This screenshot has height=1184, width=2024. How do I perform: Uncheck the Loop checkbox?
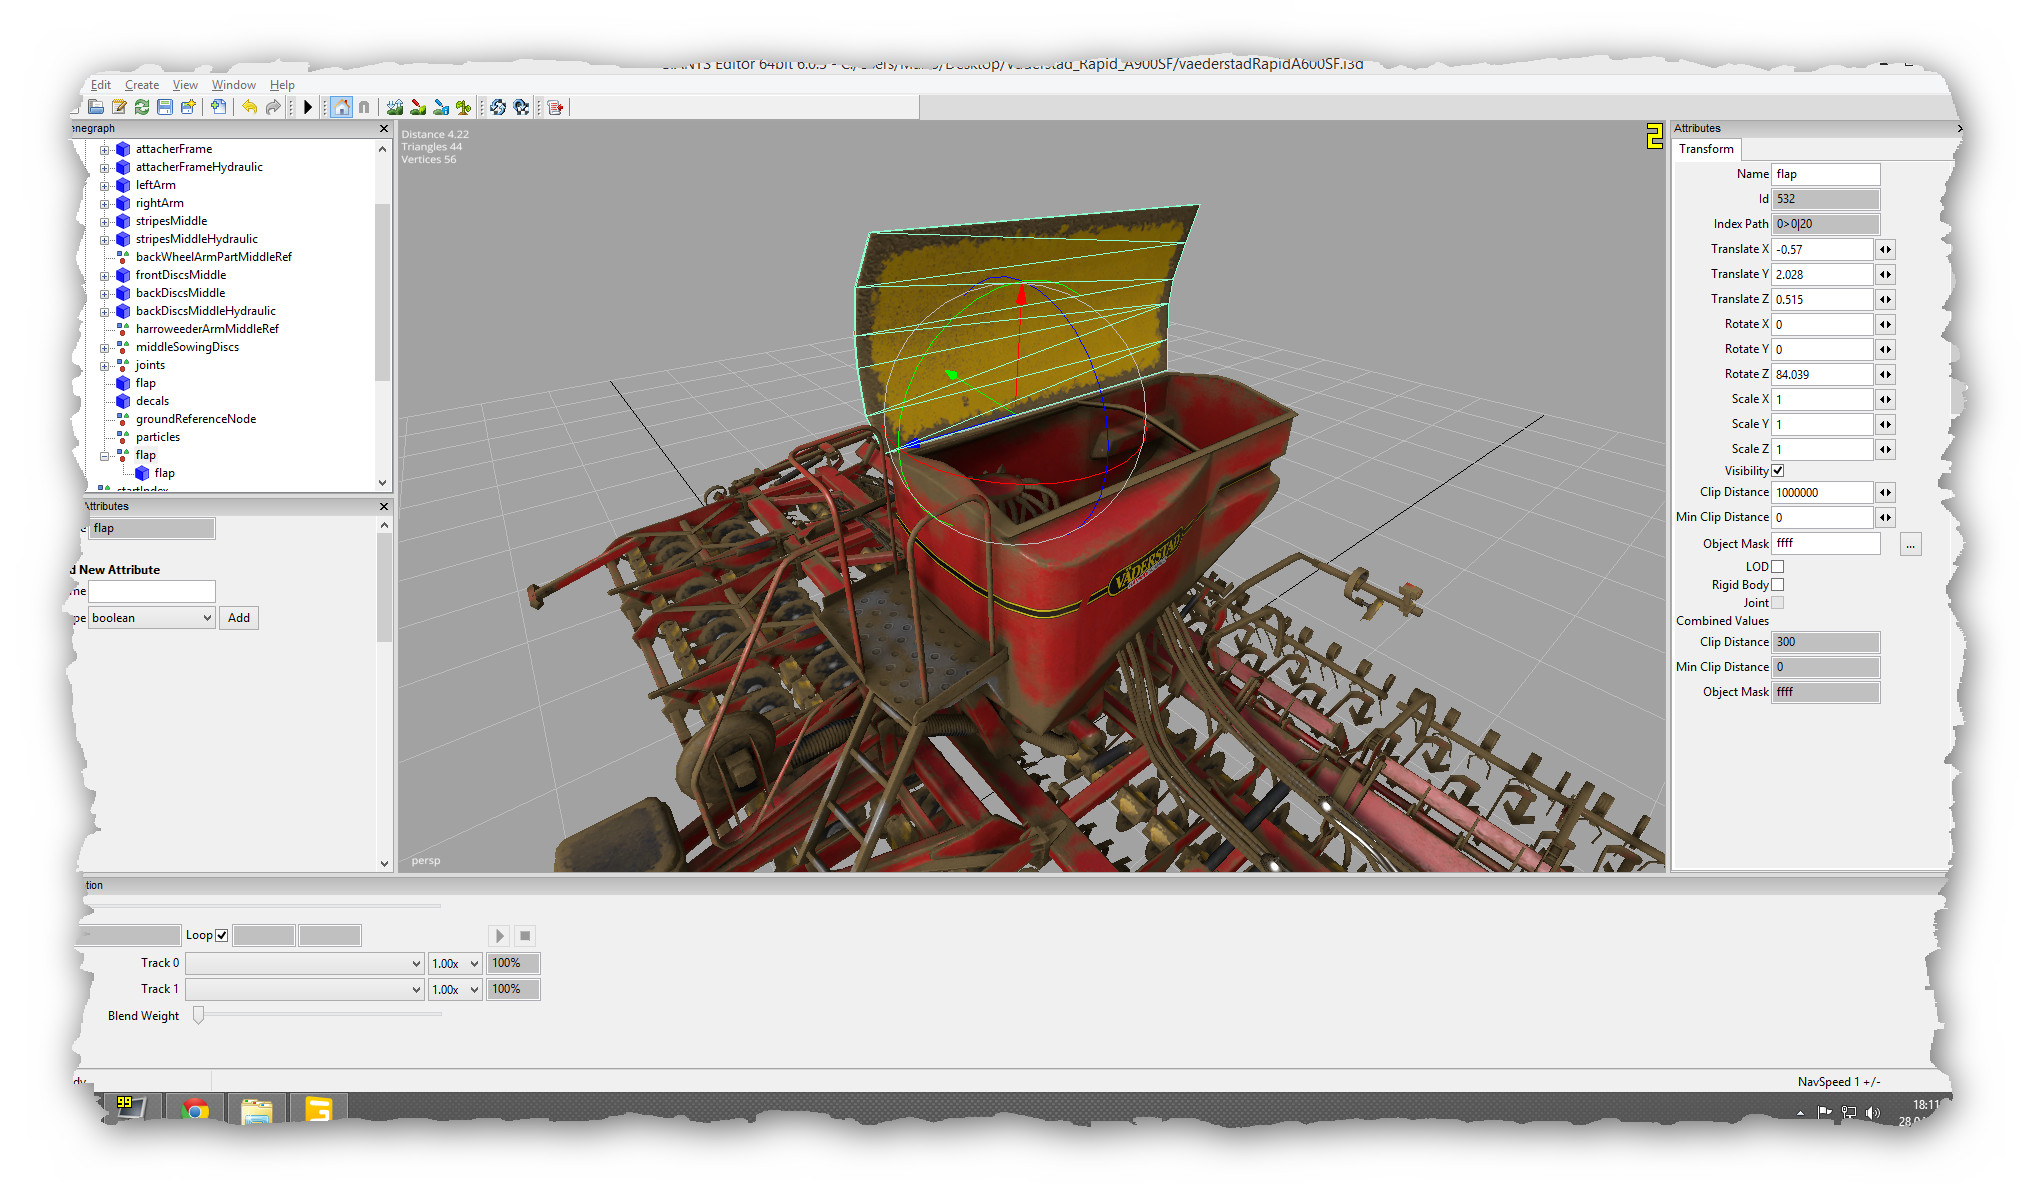222,936
